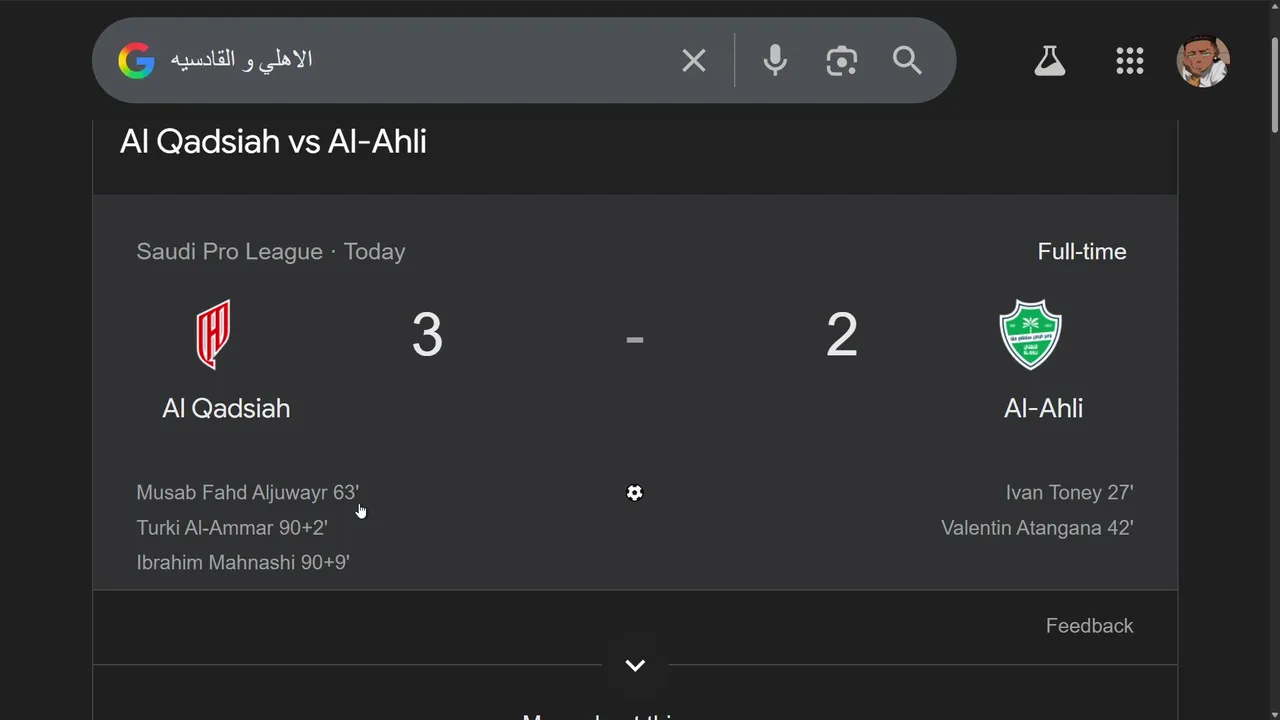Open Google account profile avatar
The height and width of the screenshot is (720, 1280).
tap(1202, 61)
